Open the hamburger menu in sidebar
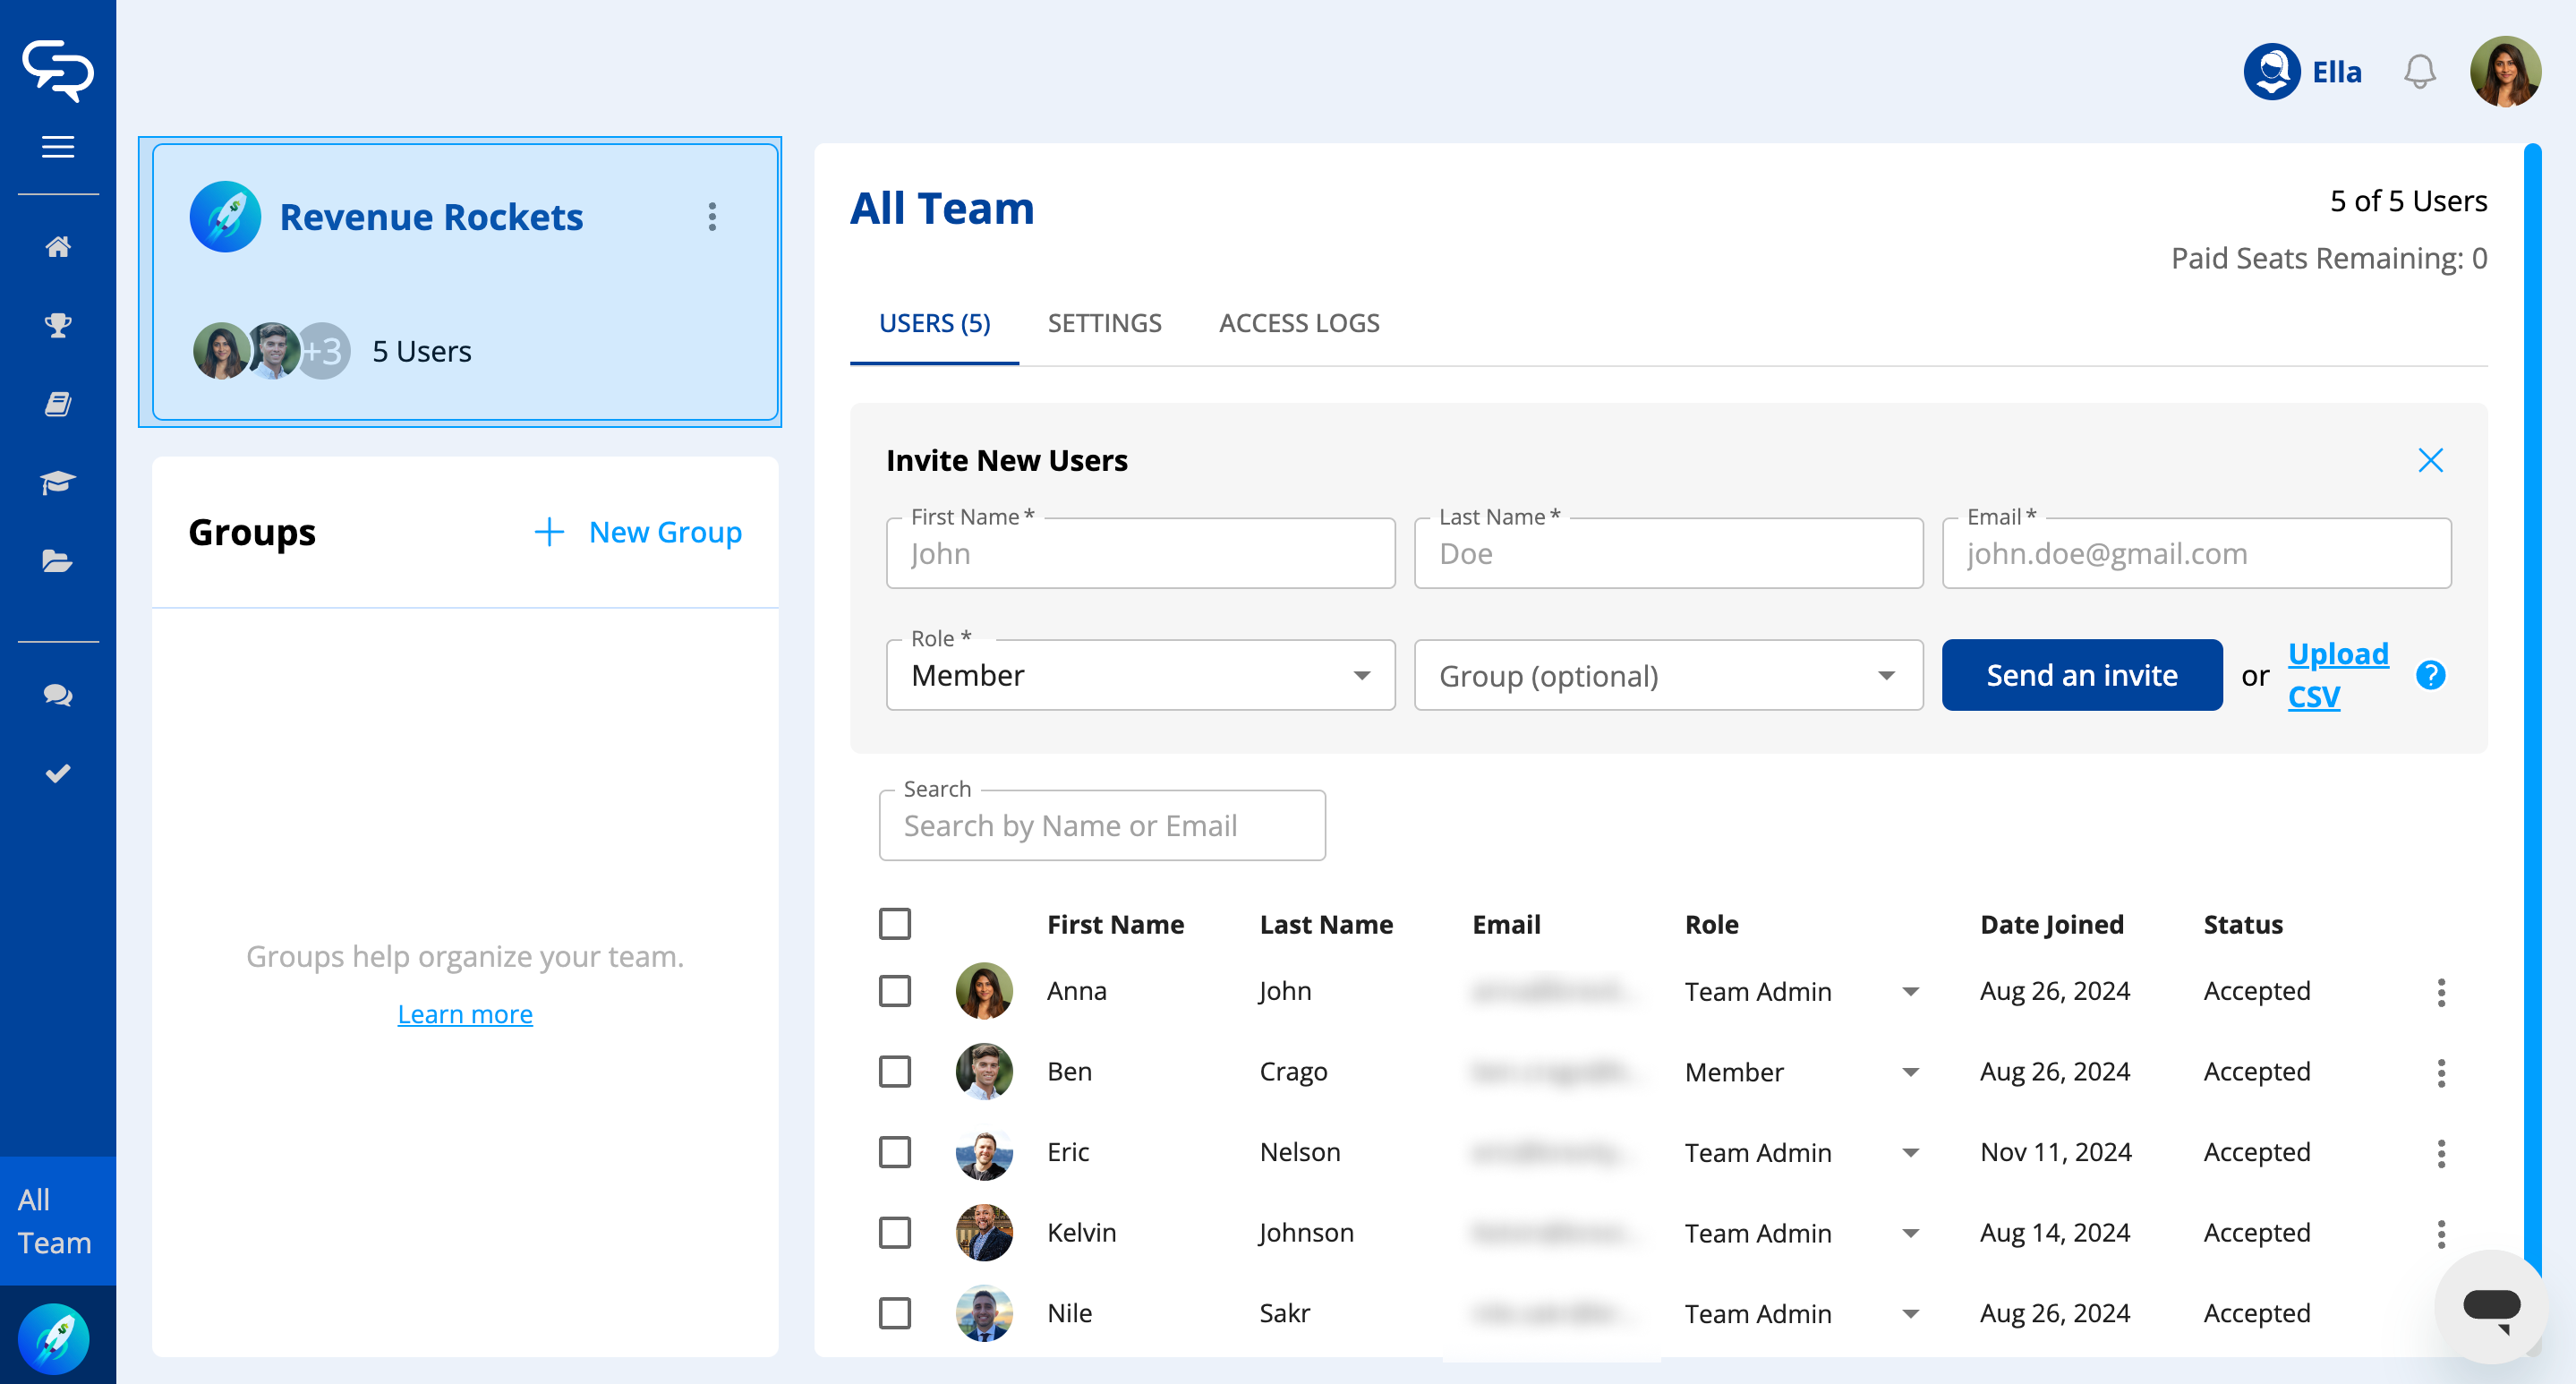This screenshot has width=2576, height=1384. click(58, 147)
